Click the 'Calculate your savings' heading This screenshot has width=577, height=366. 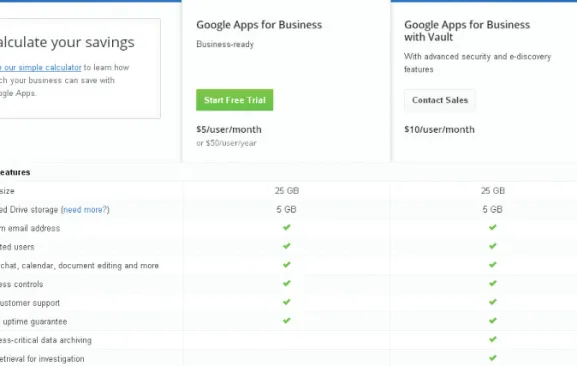pos(67,42)
